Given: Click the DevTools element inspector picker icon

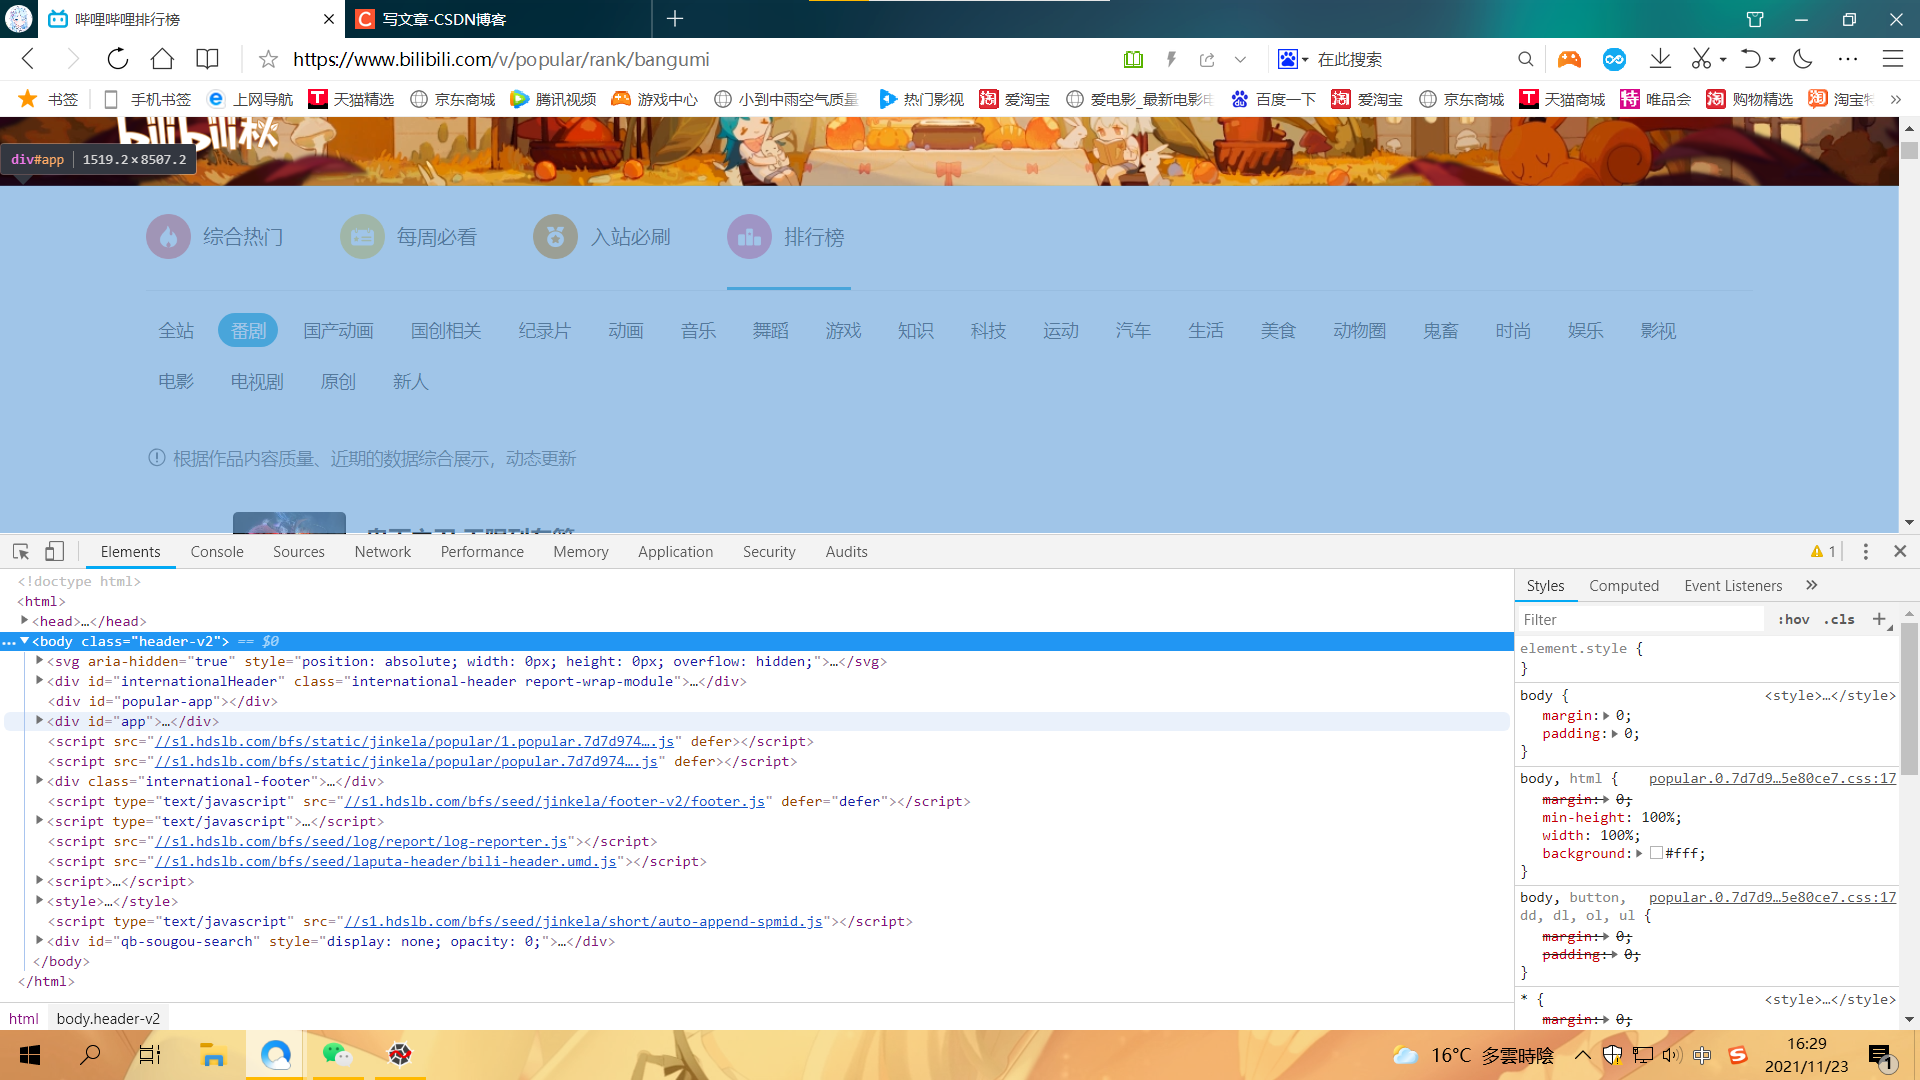Looking at the screenshot, I should pos(21,551).
